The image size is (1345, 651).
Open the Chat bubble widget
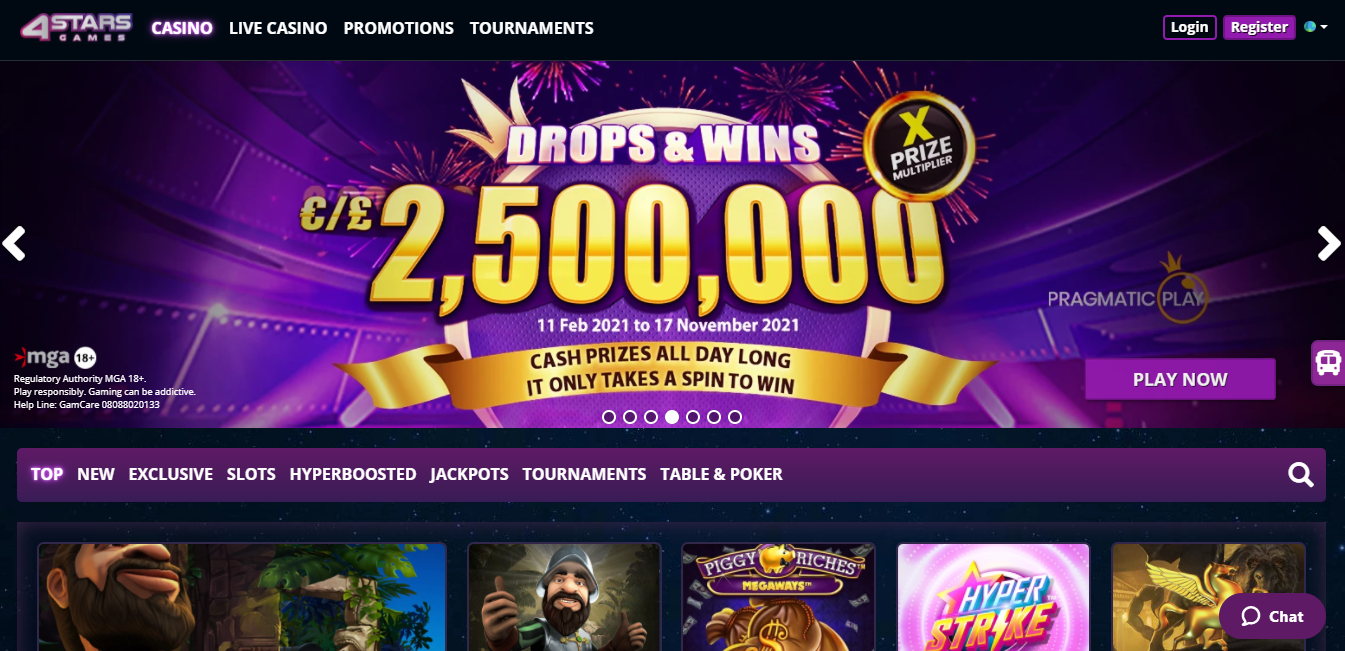(x=1272, y=616)
